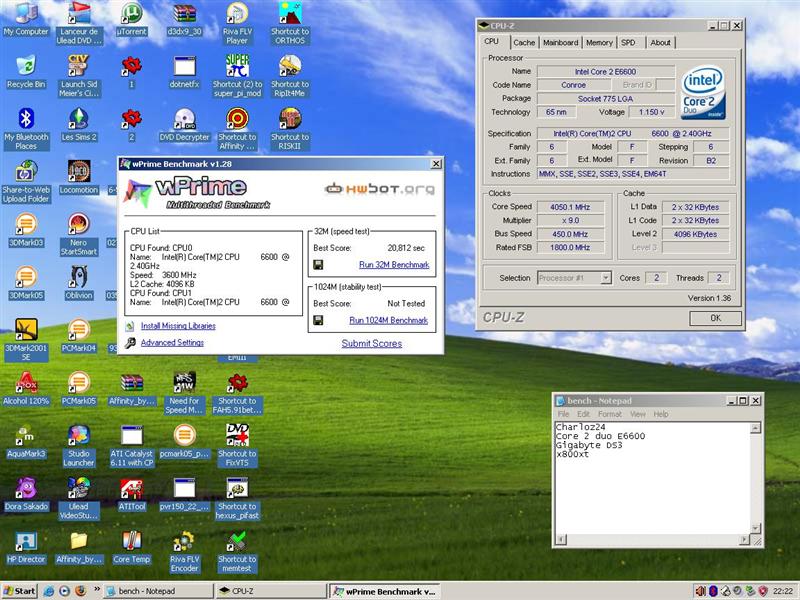The width and height of the screenshot is (800, 600).
Task: Click Submit Scores link in wPrime
Action: tap(371, 344)
